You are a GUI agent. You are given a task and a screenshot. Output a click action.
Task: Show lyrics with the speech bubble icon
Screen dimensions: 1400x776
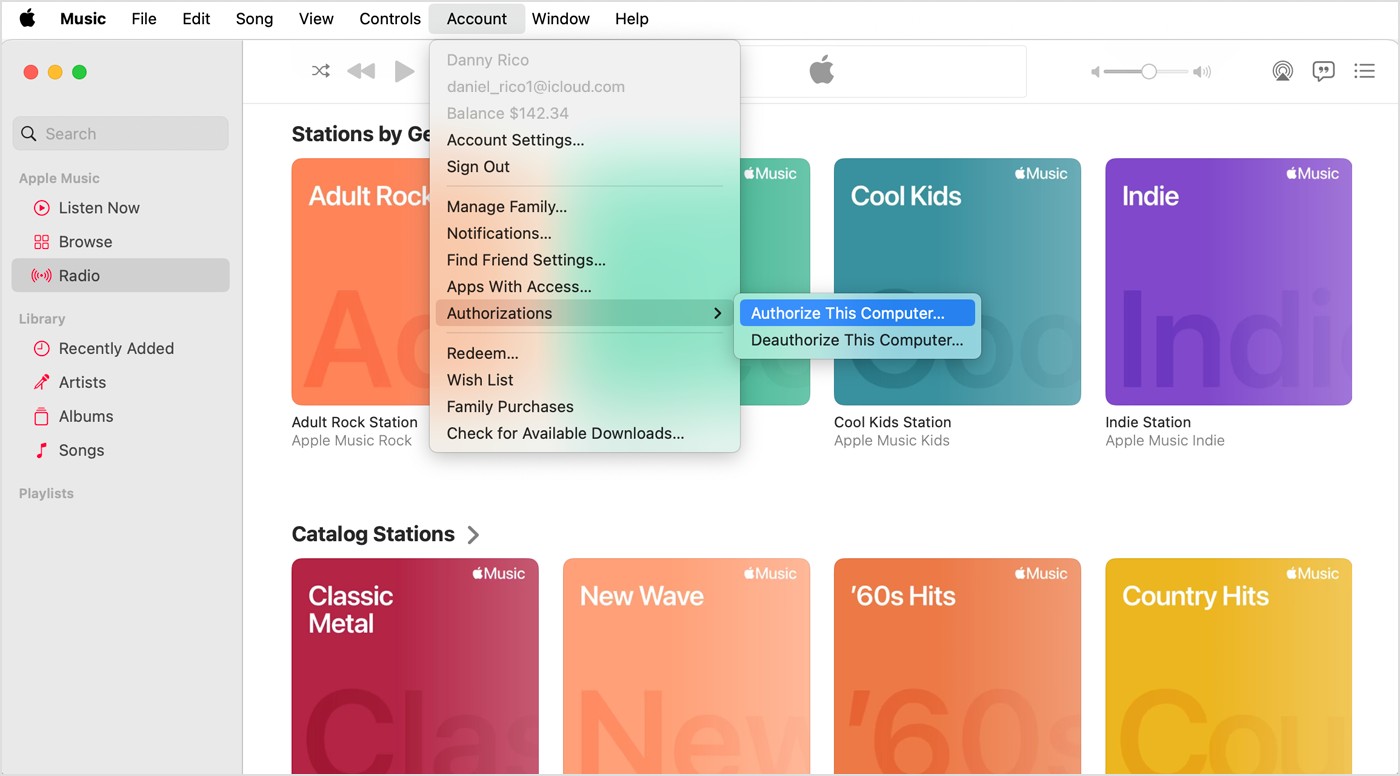click(x=1323, y=71)
